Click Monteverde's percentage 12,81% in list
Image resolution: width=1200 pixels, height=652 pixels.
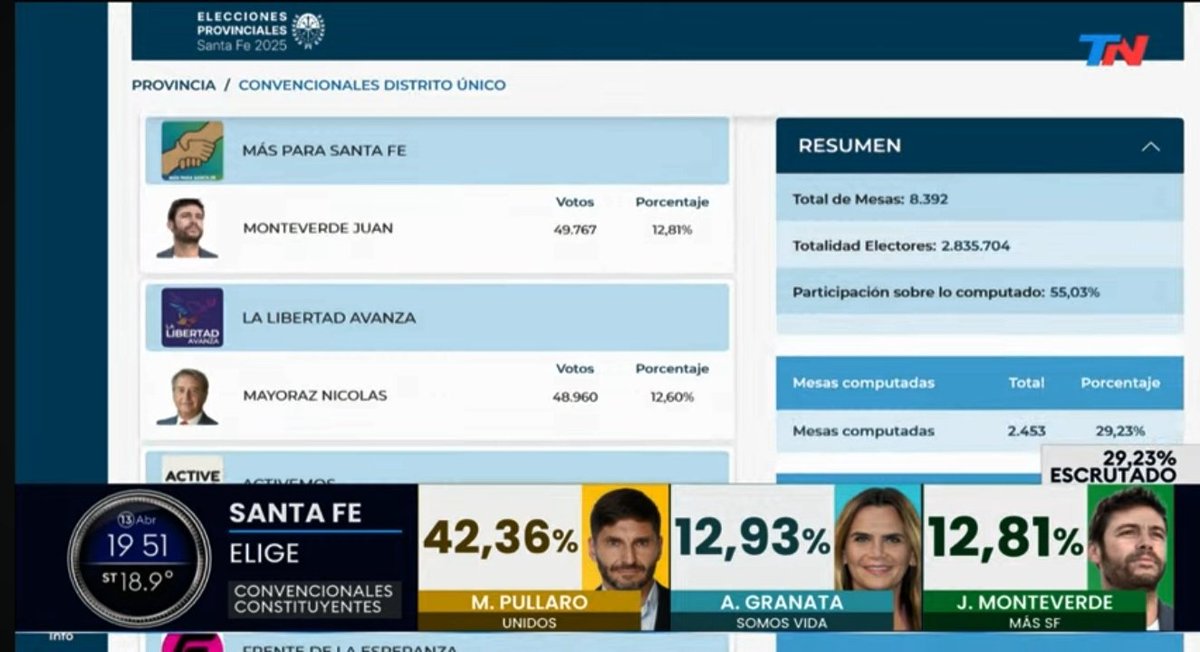point(671,229)
